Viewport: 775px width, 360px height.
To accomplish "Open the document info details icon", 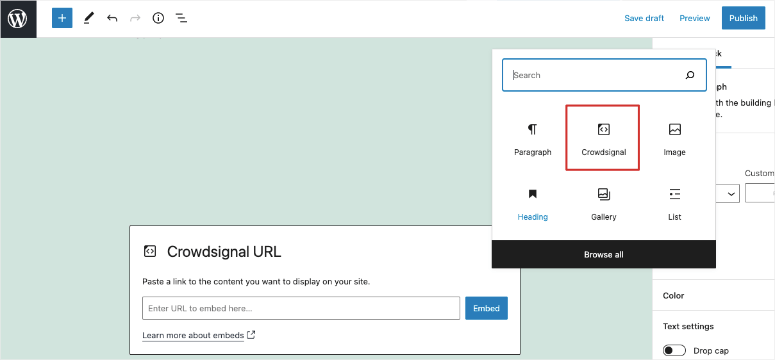I will 158,19.
